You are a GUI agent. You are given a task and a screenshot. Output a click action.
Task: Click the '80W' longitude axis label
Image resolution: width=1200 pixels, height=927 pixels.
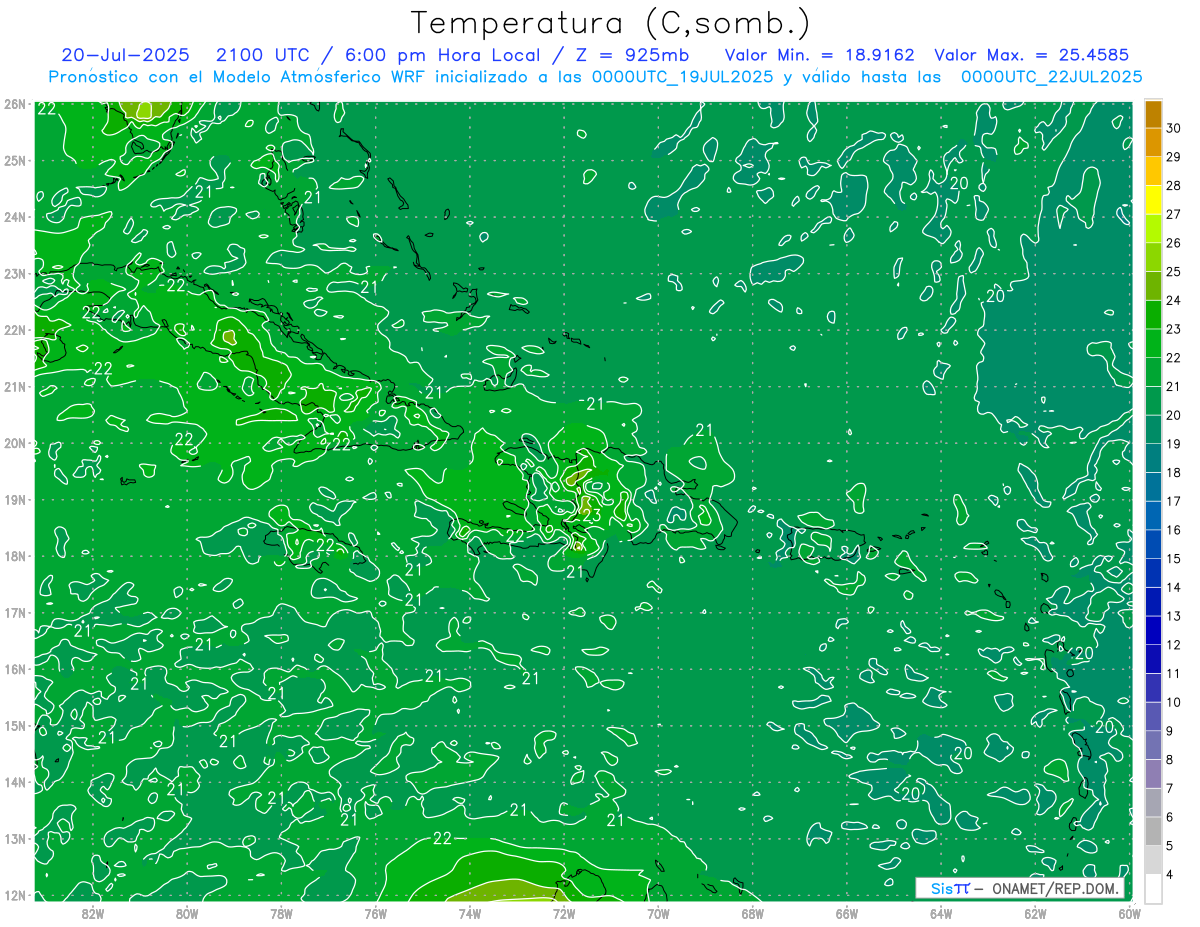click(186, 913)
